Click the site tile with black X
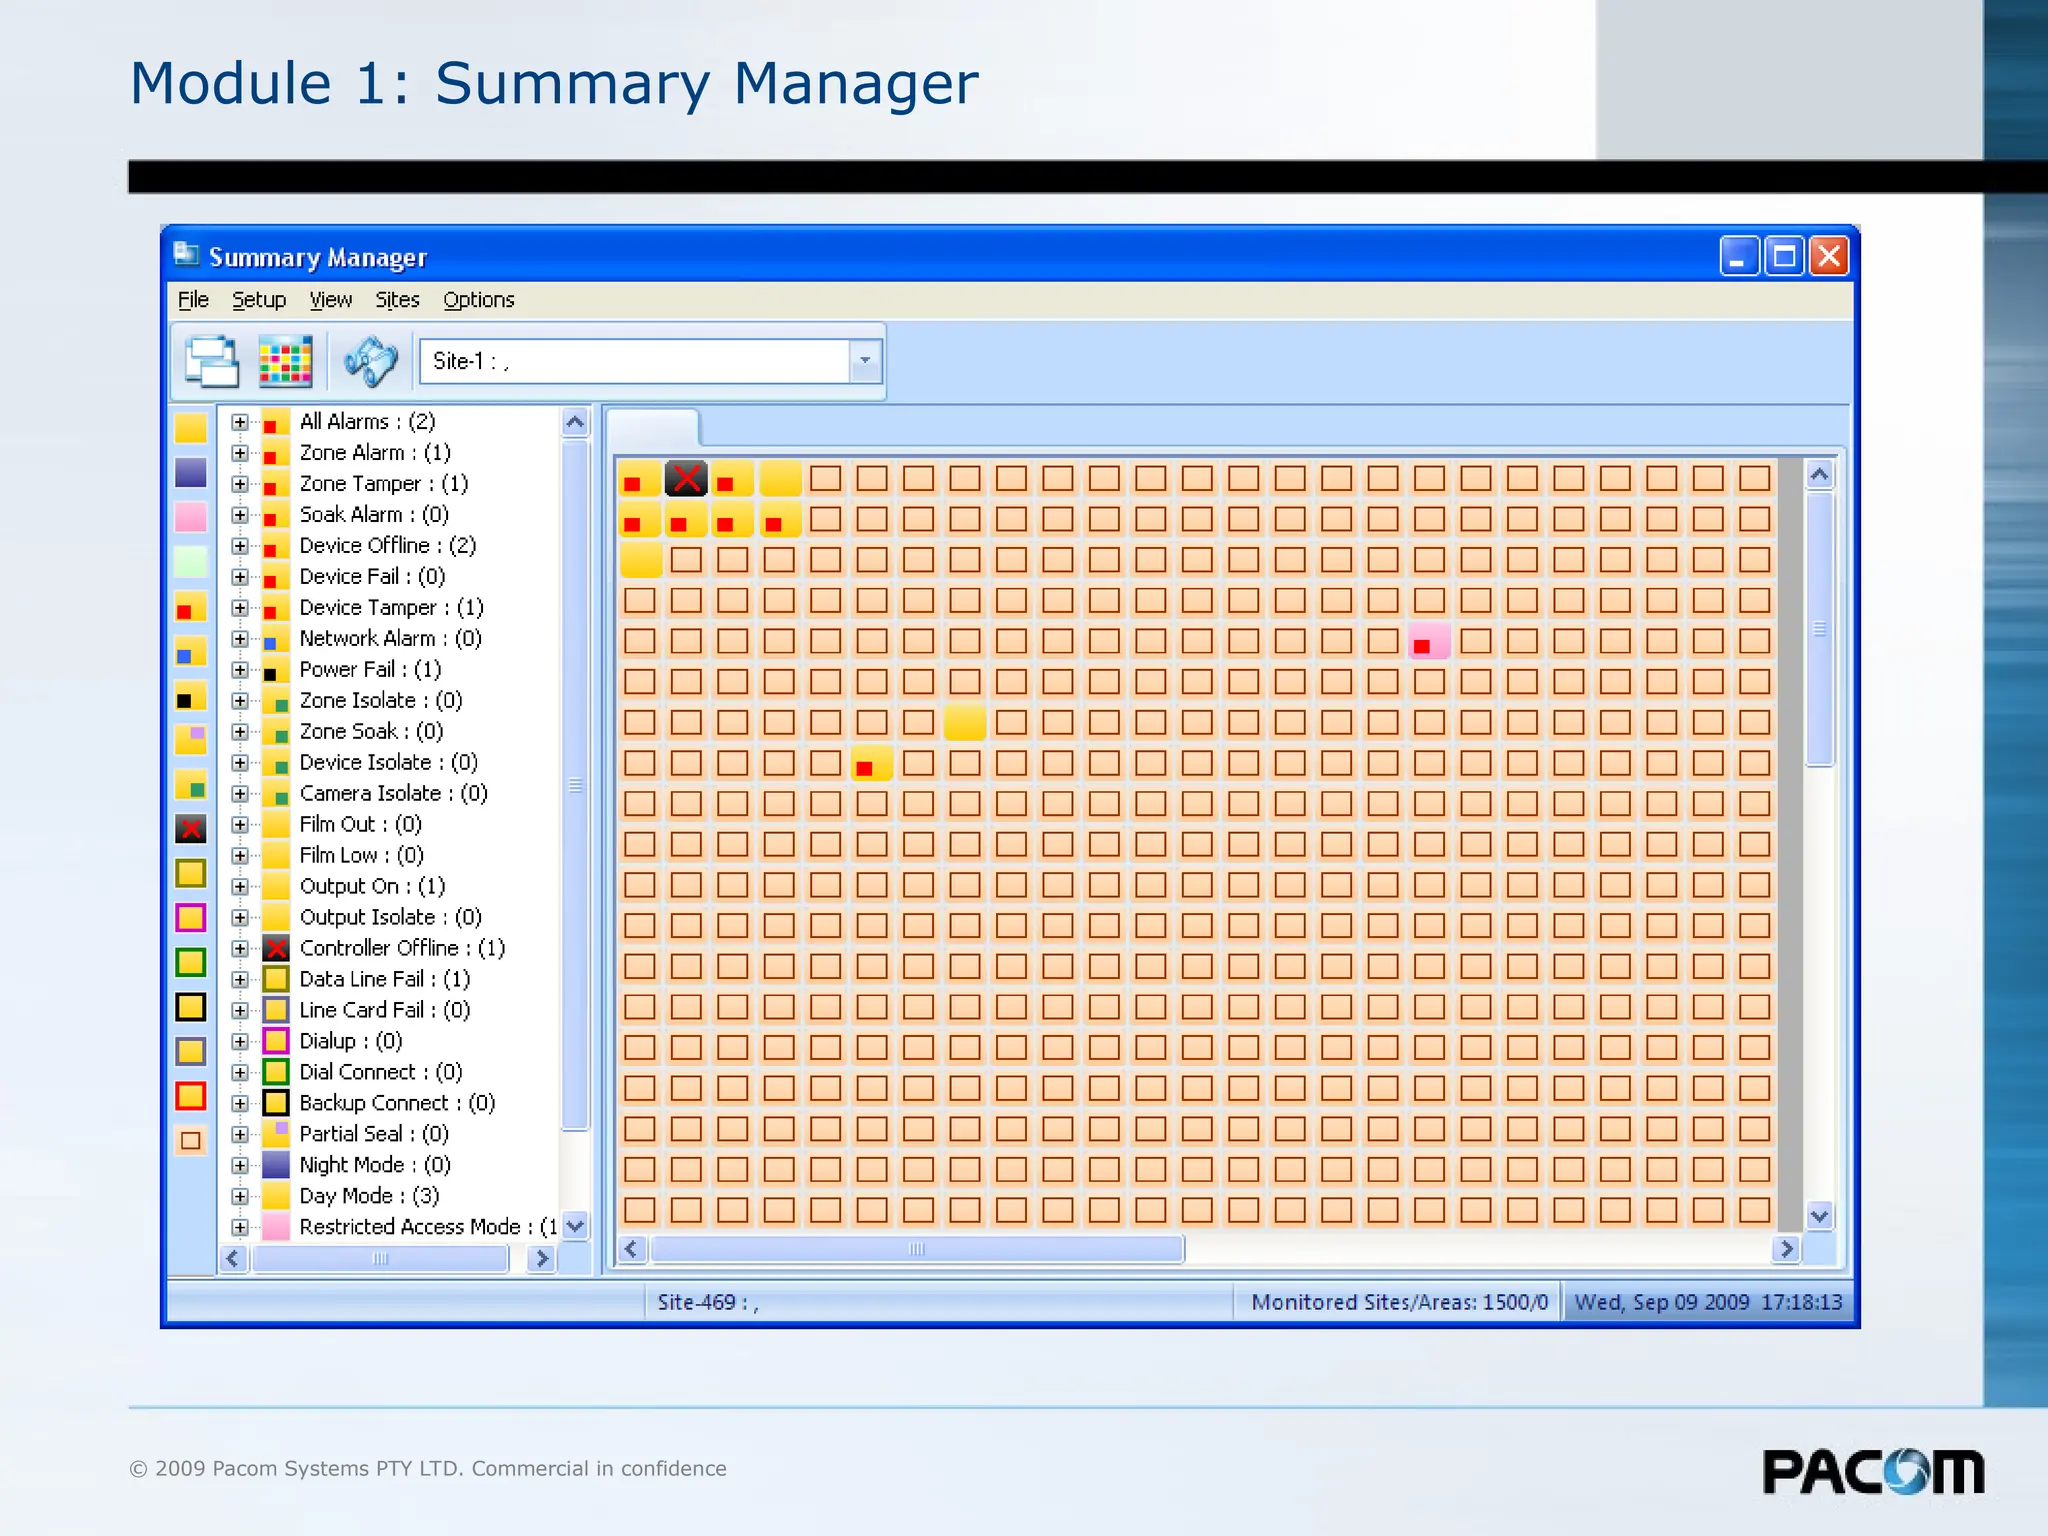2048x1536 pixels. pyautogui.click(x=686, y=479)
